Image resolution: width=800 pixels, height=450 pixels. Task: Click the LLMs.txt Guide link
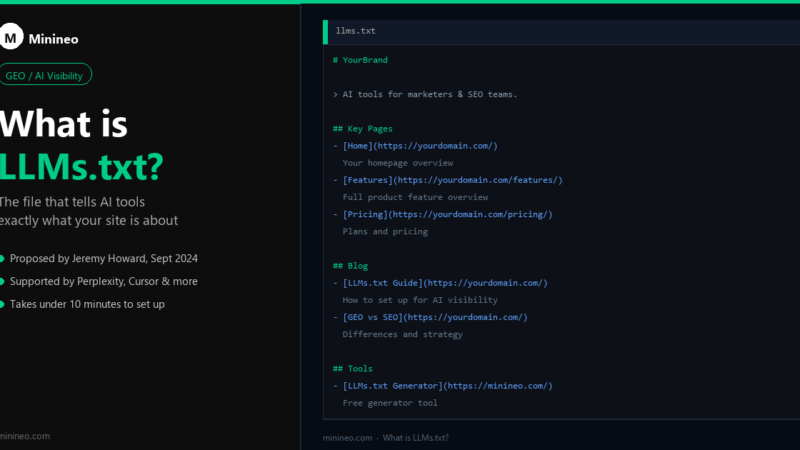(x=445, y=283)
